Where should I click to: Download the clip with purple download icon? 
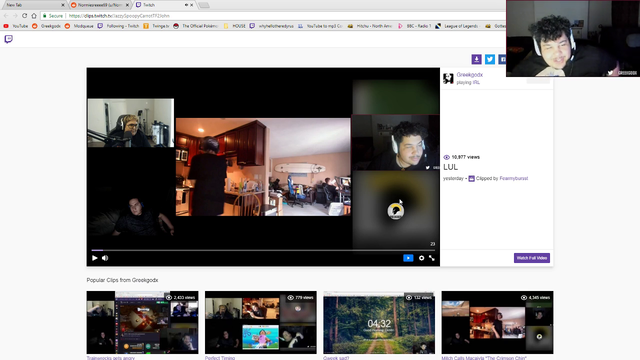click(x=476, y=59)
